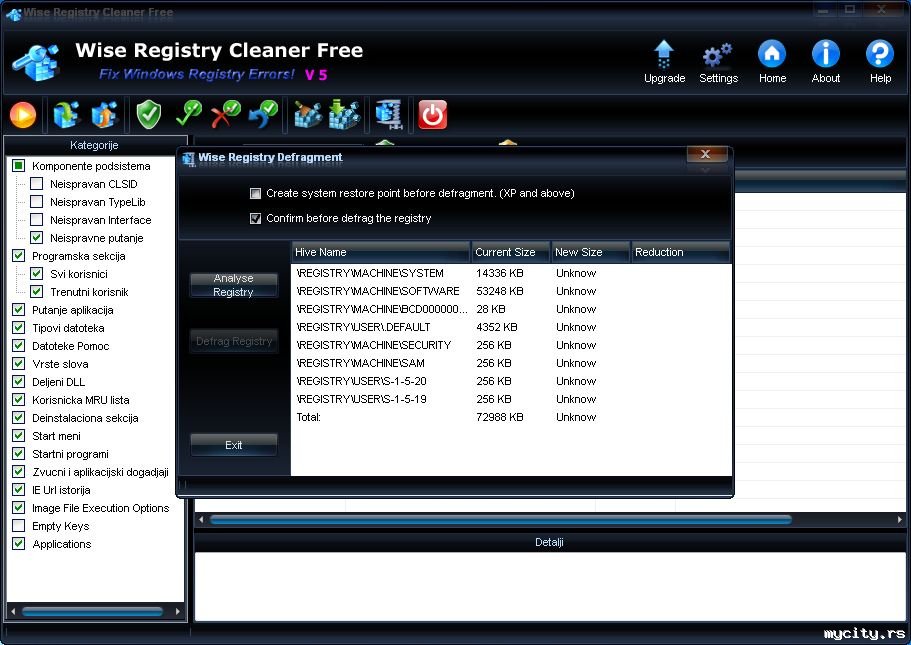Click the registry broom clean icon
This screenshot has width=911, height=645.
[x=307, y=114]
